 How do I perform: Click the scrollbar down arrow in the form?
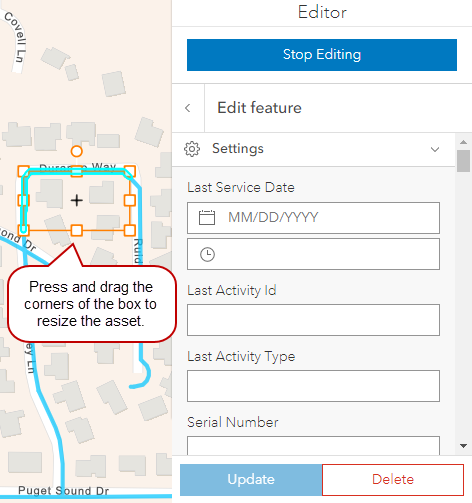click(463, 446)
